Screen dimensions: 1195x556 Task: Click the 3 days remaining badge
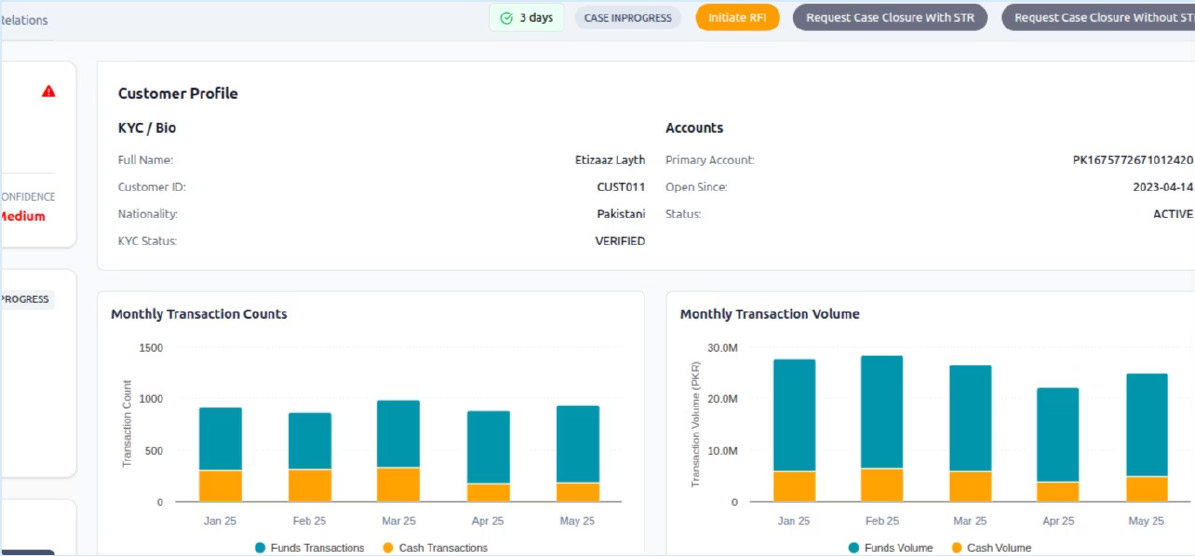click(x=526, y=18)
